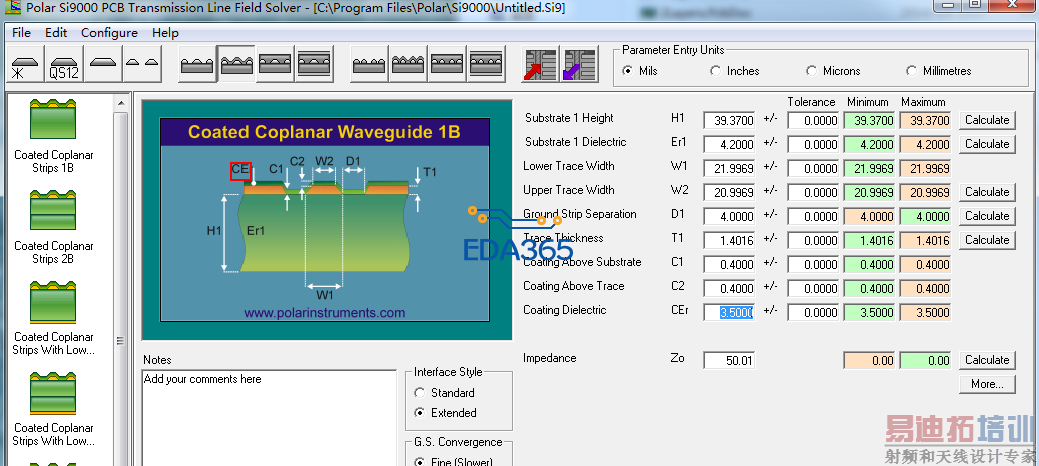Calculate the Substrate 1 Height H1
Viewport: 1039px width, 466px height.
click(x=987, y=120)
